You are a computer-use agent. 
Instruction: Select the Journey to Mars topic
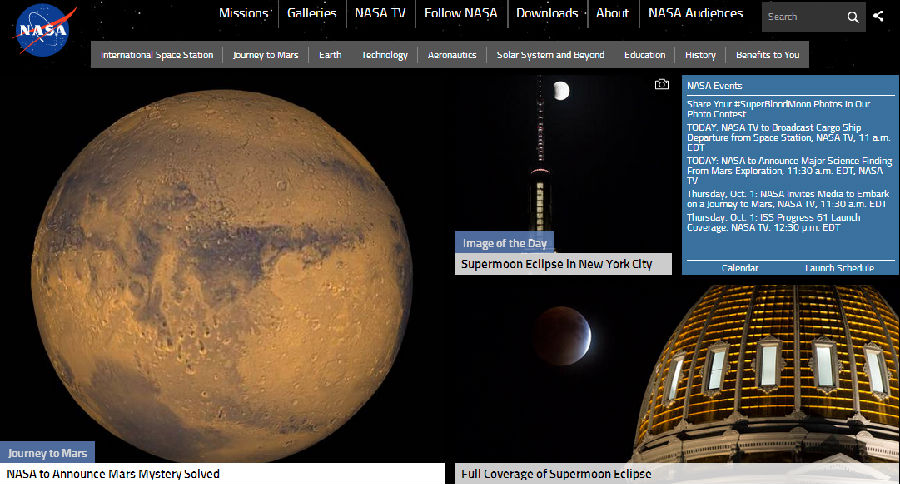(x=265, y=55)
